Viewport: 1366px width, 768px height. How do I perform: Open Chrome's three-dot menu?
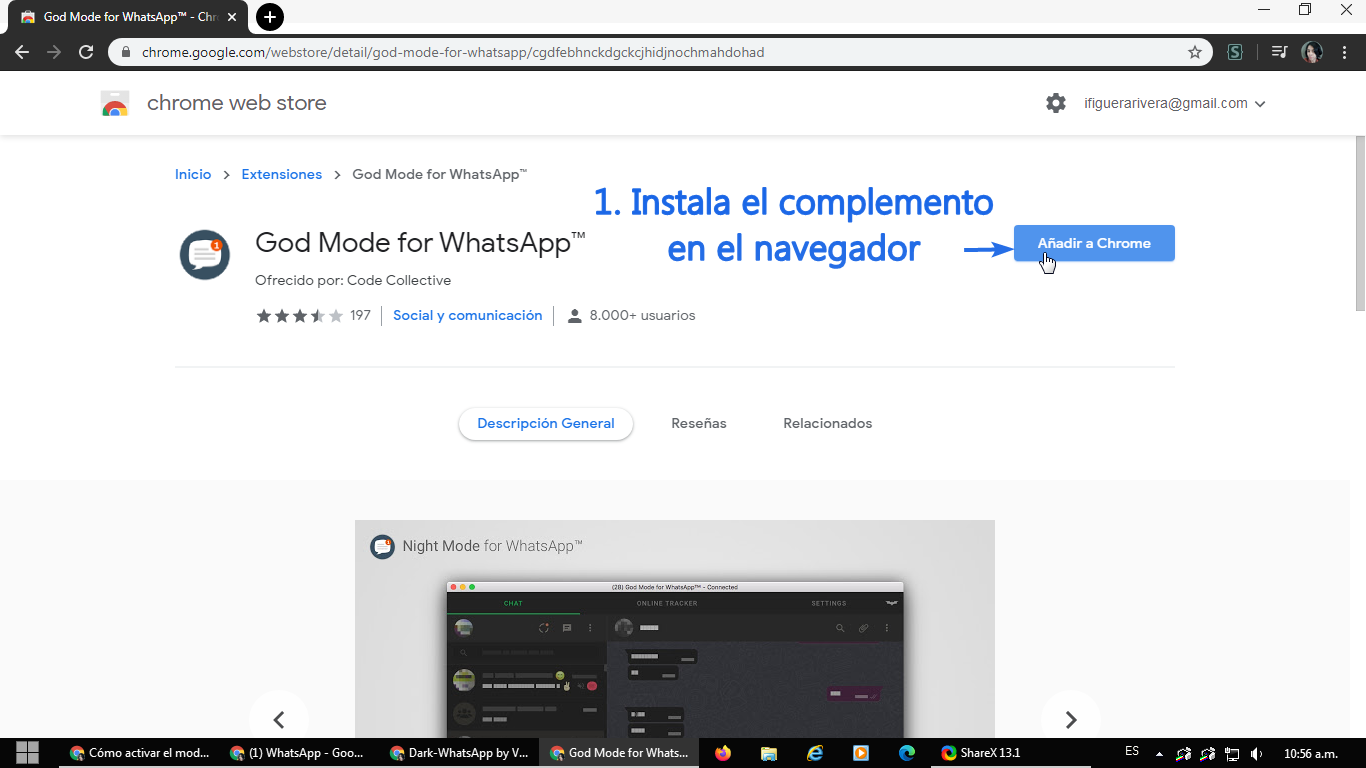point(1344,52)
